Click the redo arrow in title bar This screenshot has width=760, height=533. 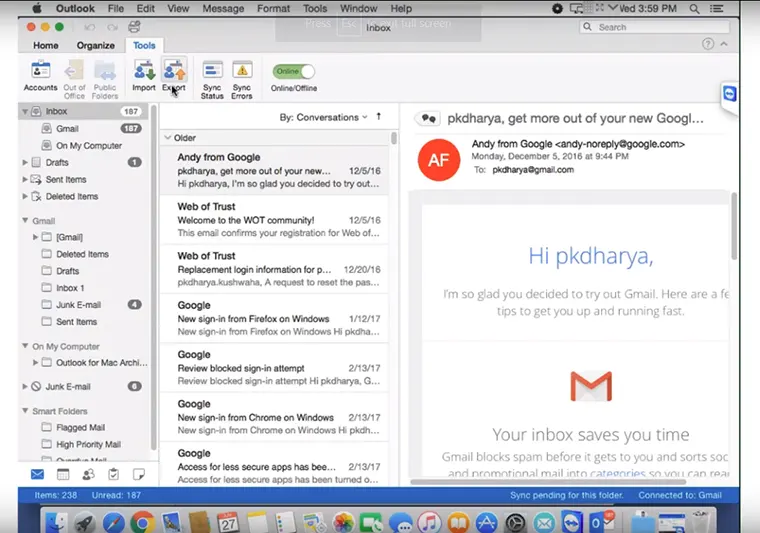pos(112,27)
